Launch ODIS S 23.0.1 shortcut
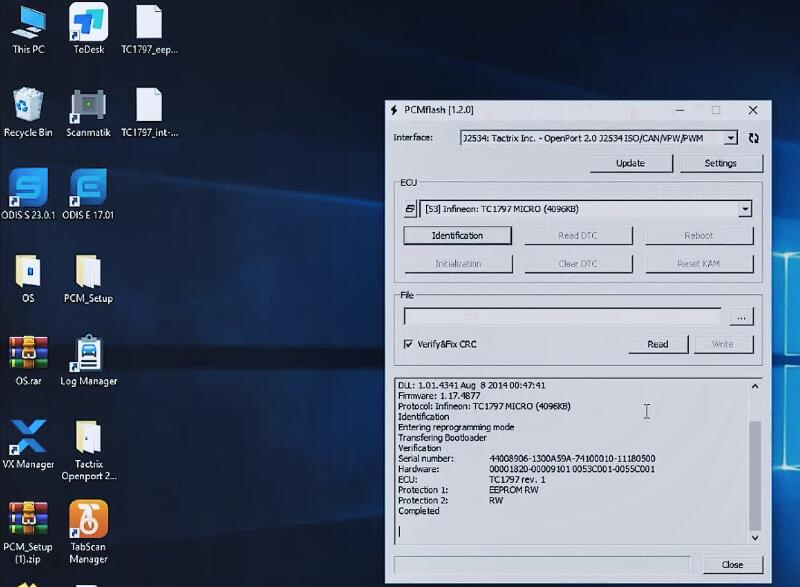Viewport: 800px width, 587px height. [28, 188]
